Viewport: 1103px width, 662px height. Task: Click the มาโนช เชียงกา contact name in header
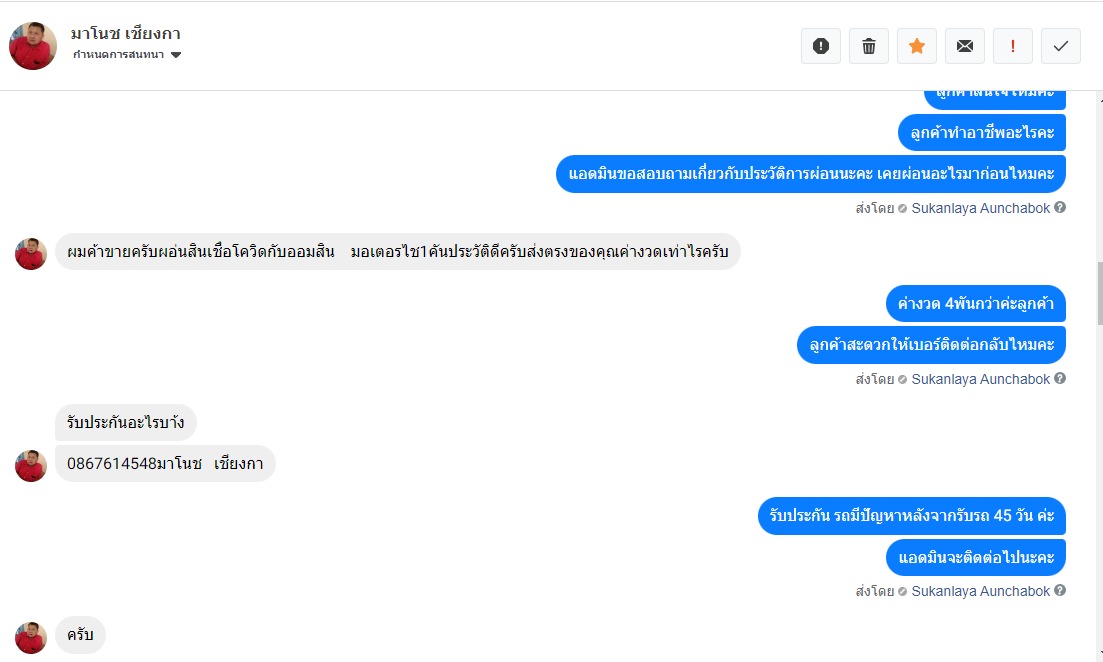pos(125,34)
